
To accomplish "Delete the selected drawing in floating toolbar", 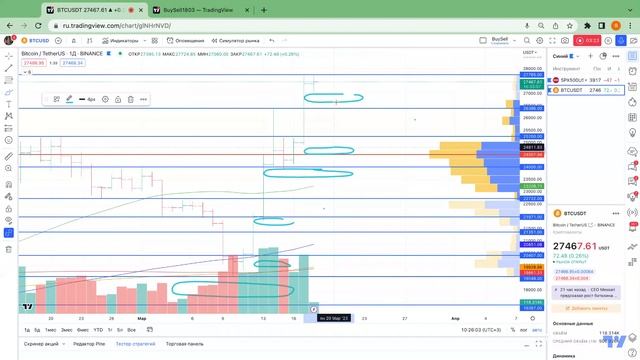I will tap(131, 99).
